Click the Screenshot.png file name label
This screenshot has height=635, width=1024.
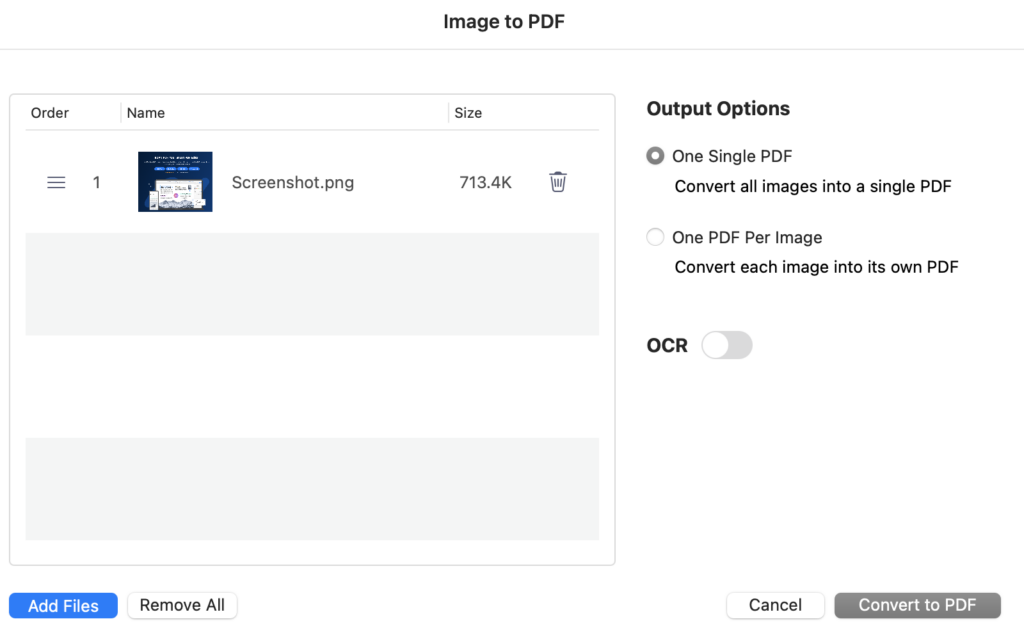(292, 182)
